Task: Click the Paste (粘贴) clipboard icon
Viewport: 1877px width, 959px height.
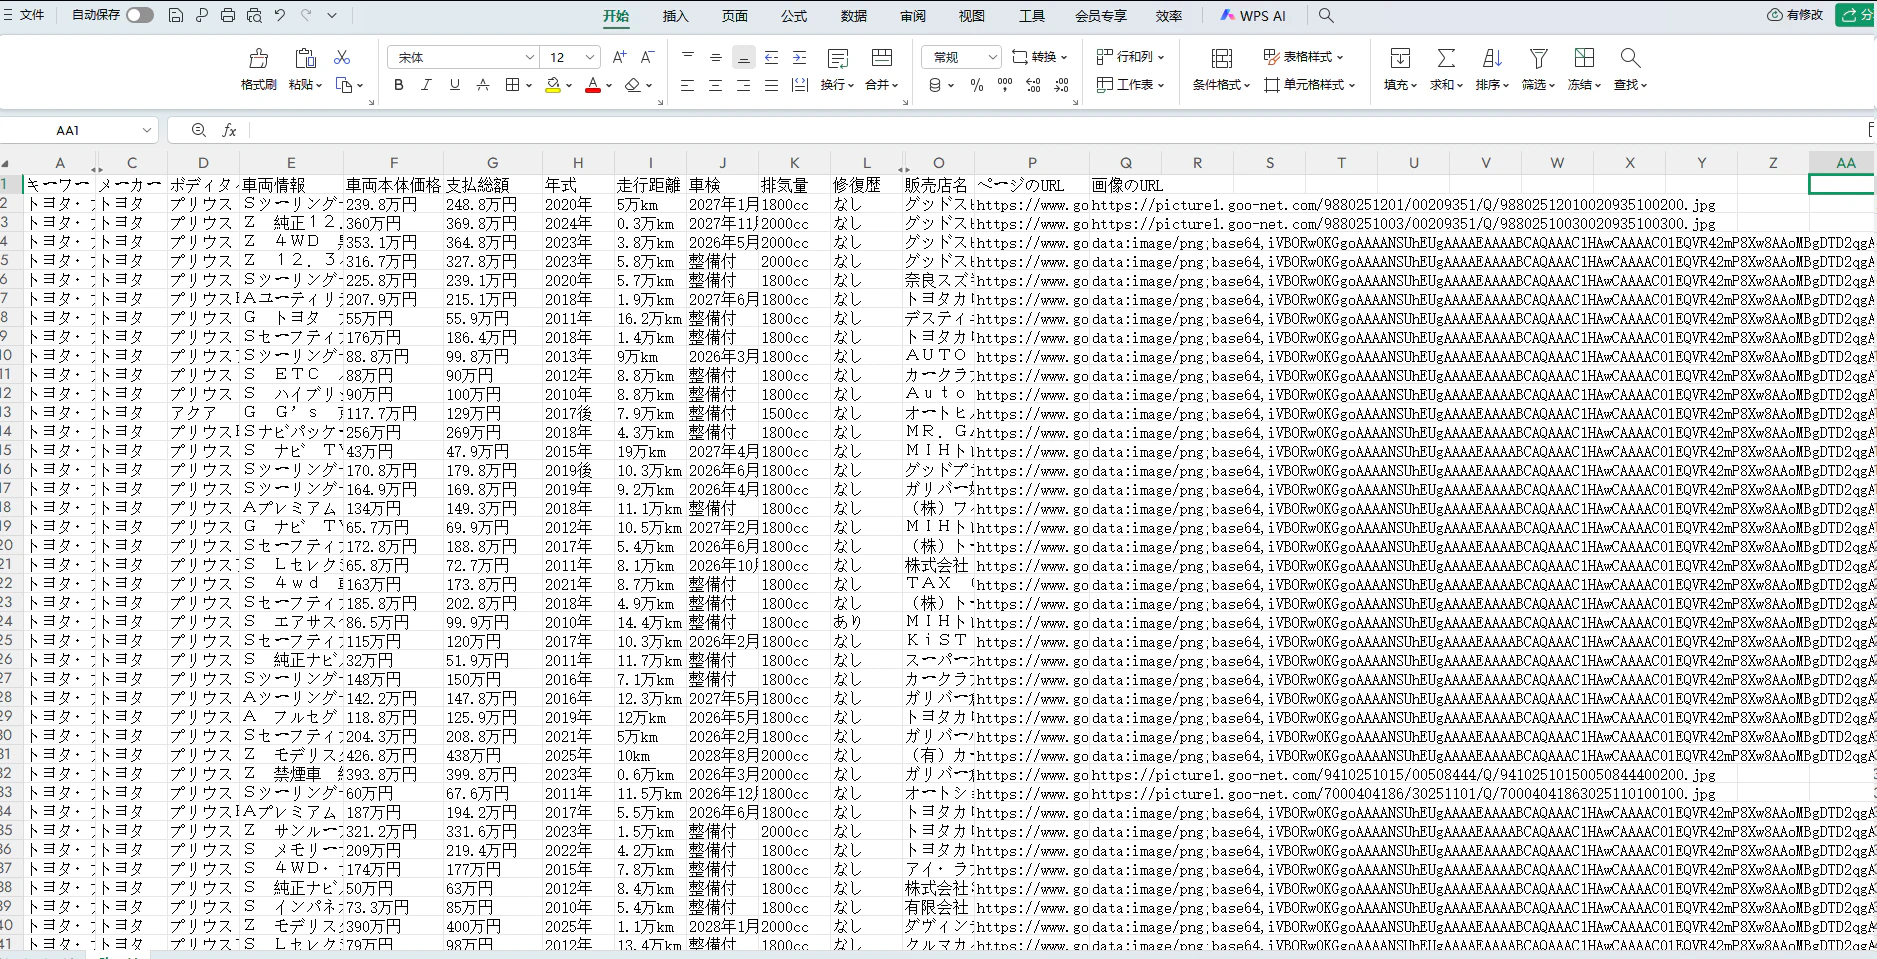Action: coord(305,58)
